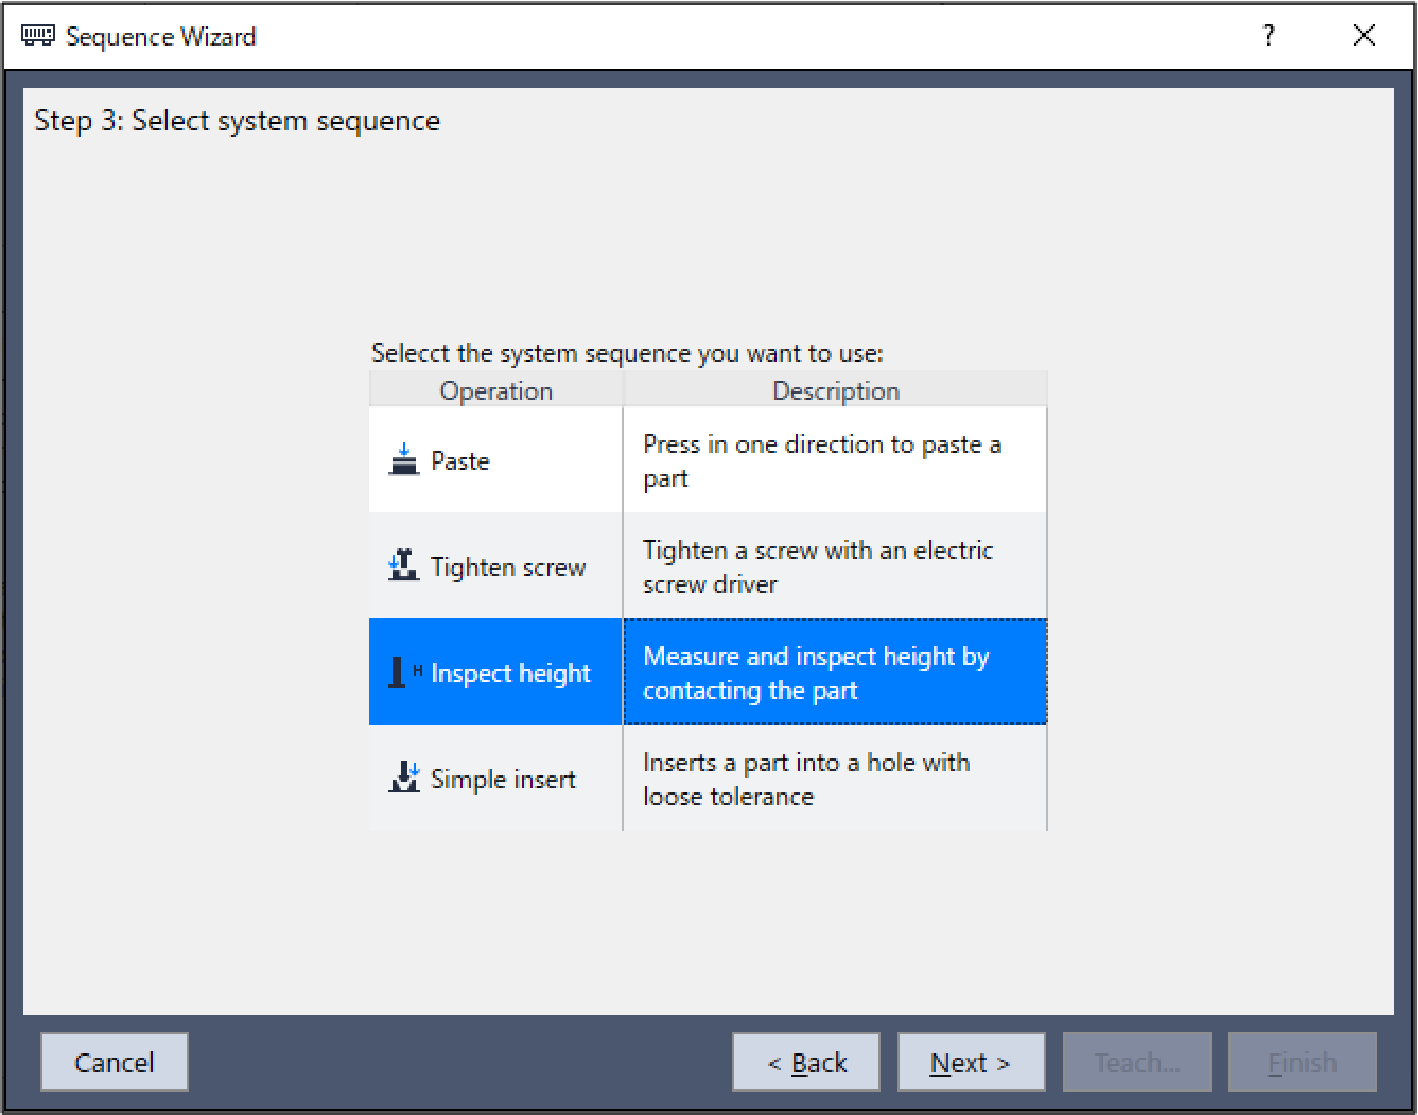Image resolution: width=1418 pixels, height=1115 pixels.
Task: Select the Inspect height operation label
Action: click(510, 673)
